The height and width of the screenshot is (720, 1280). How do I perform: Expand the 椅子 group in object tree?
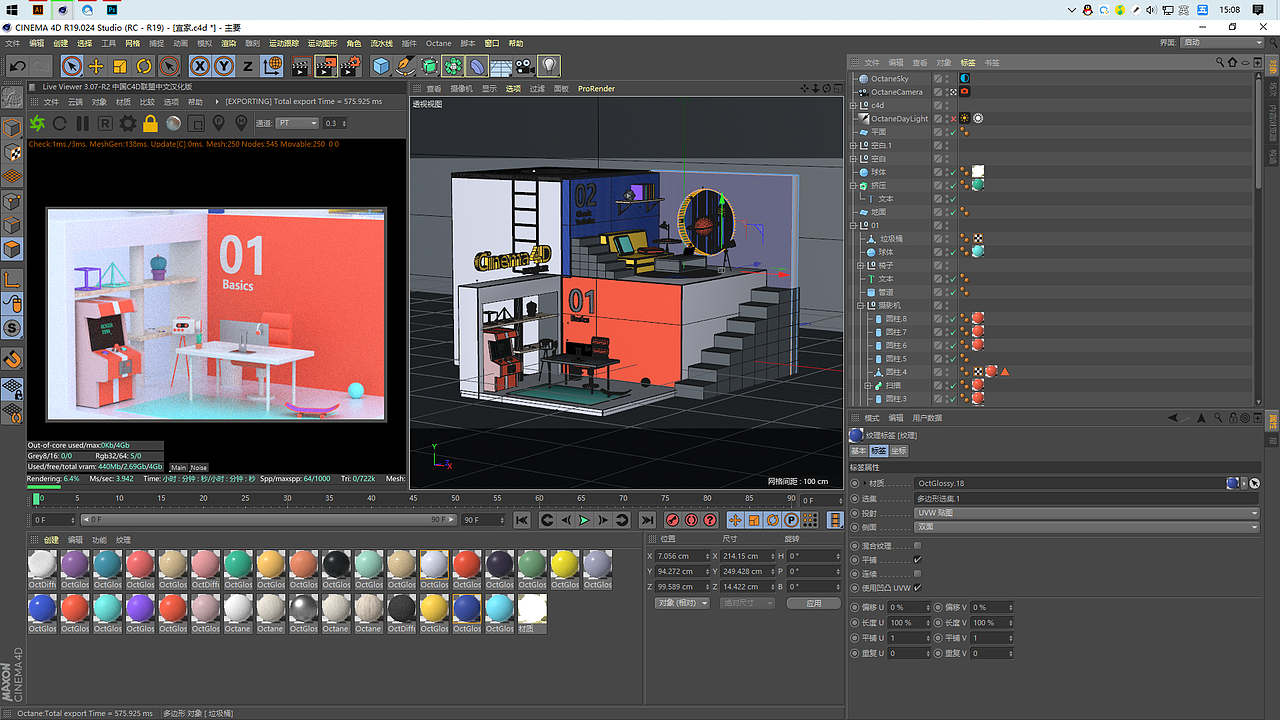[860, 265]
